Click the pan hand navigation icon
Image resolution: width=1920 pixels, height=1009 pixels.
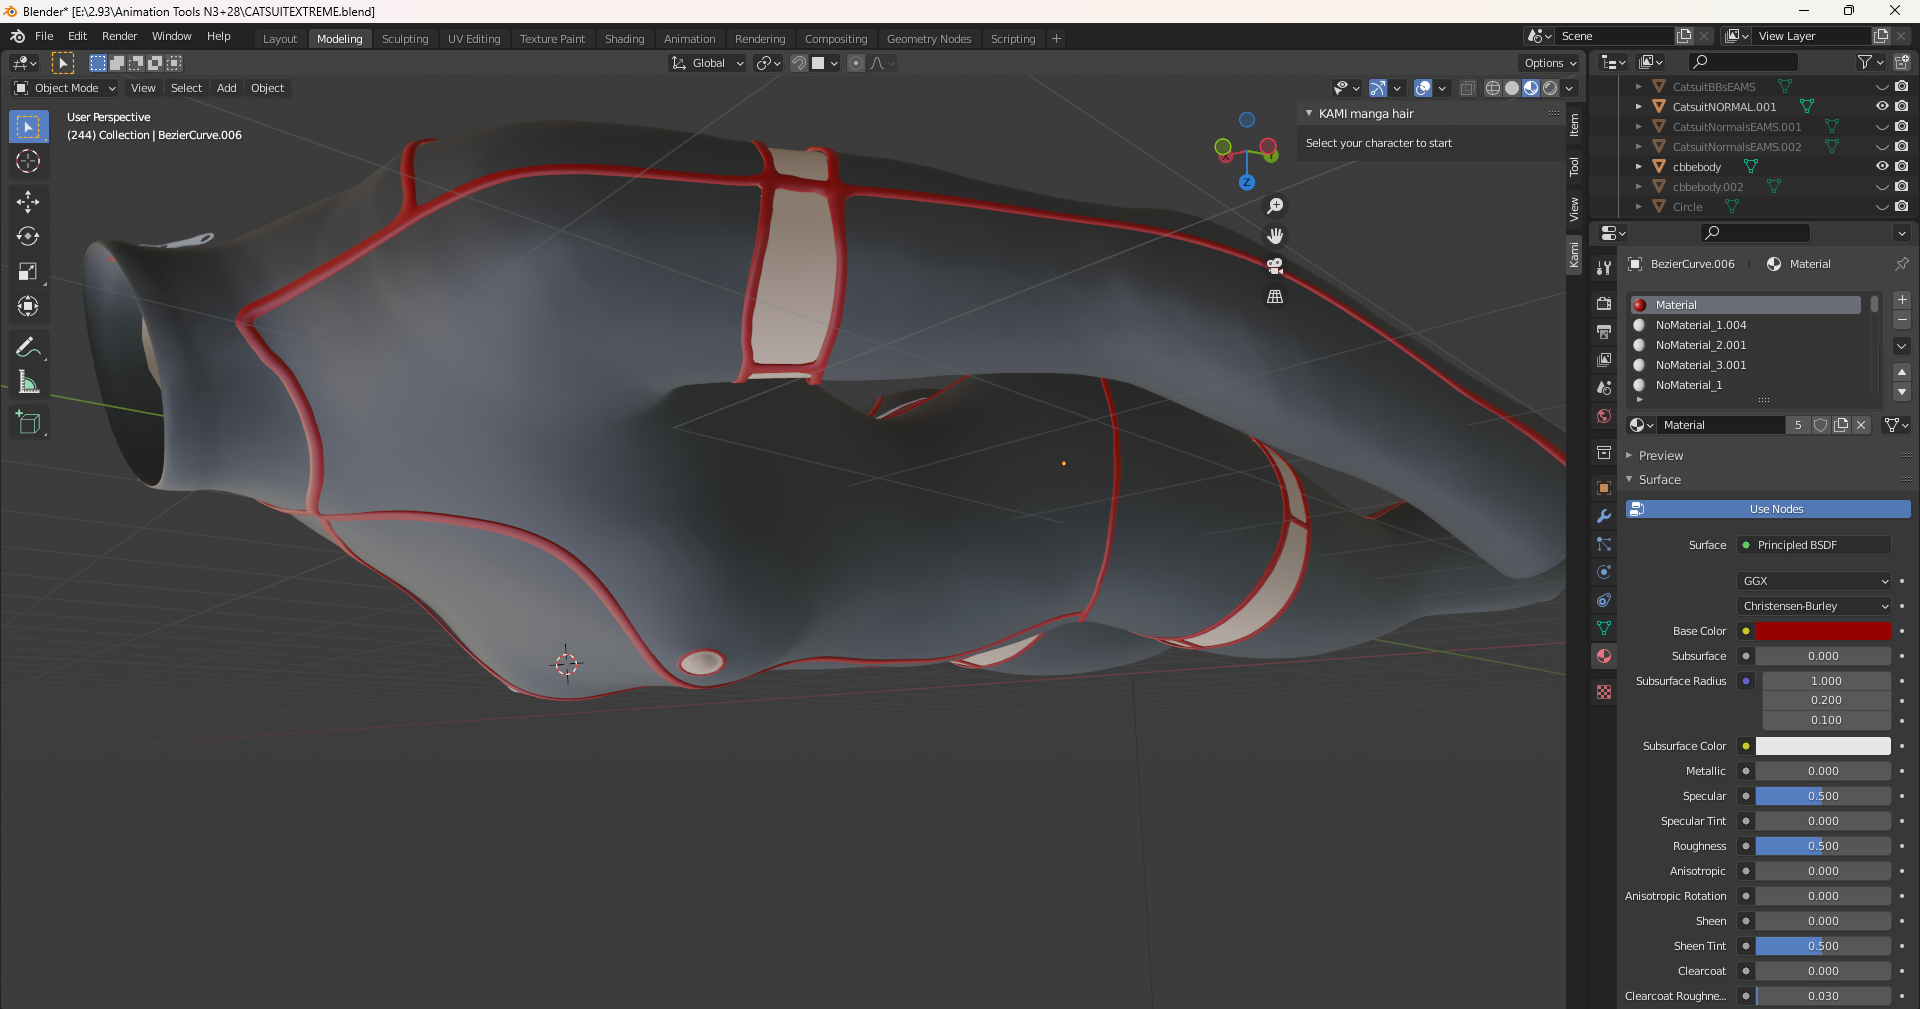point(1275,236)
